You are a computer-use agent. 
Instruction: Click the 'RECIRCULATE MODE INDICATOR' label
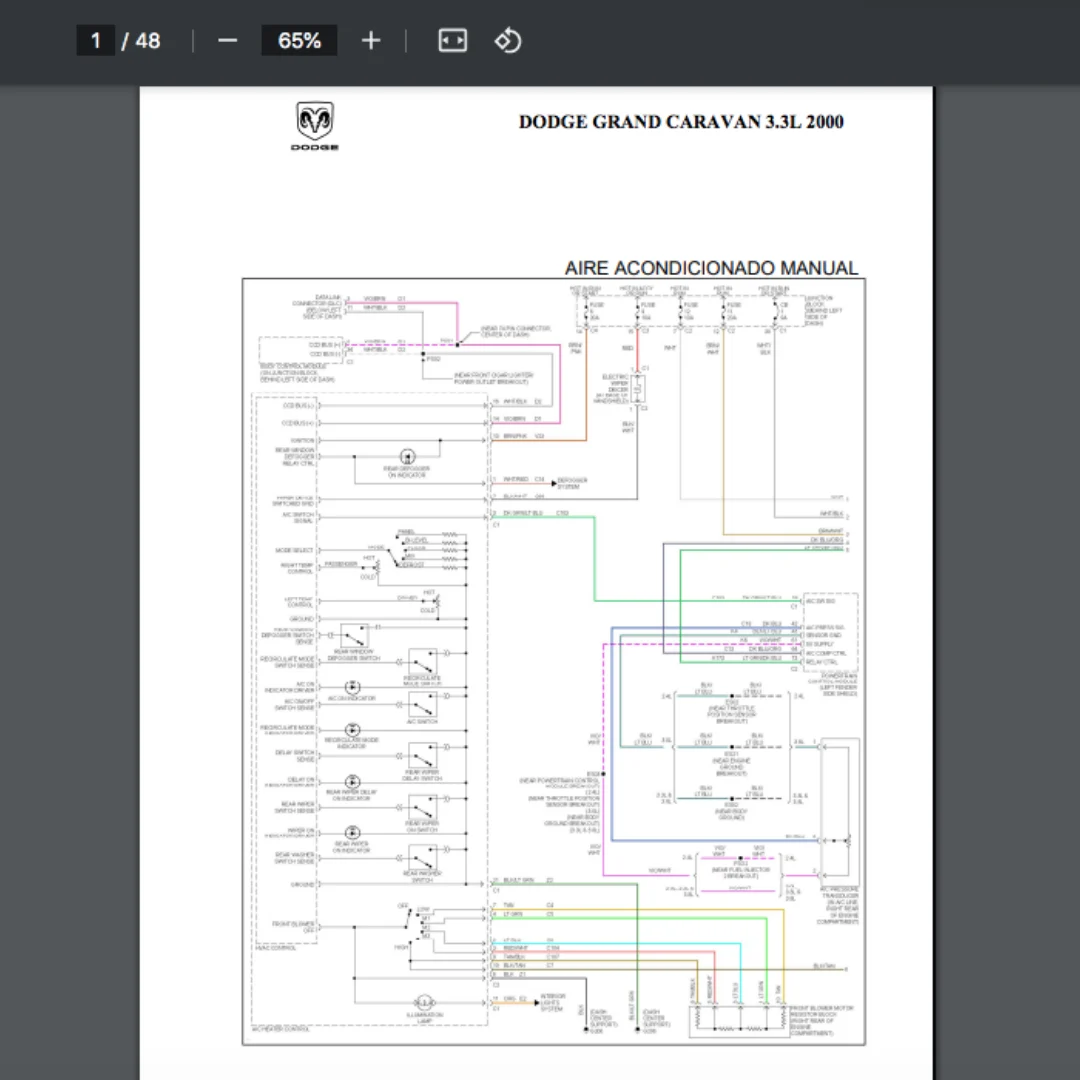(351, 742)
